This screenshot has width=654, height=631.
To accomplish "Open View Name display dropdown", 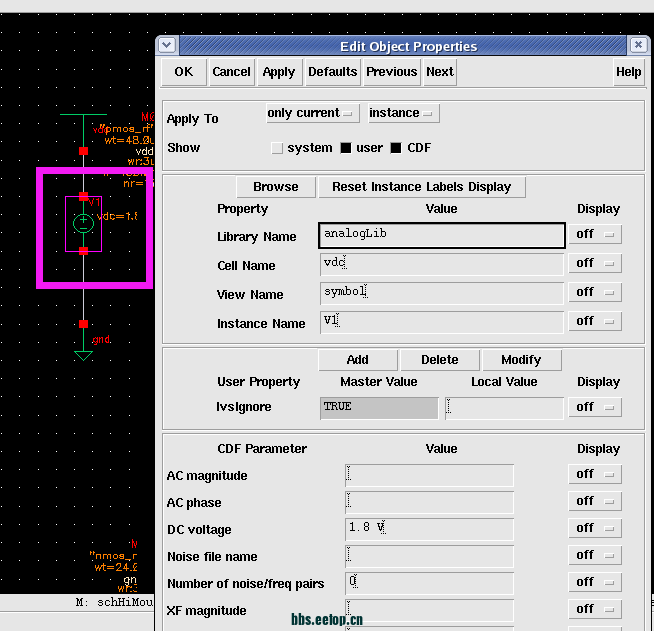I will 595,292.
